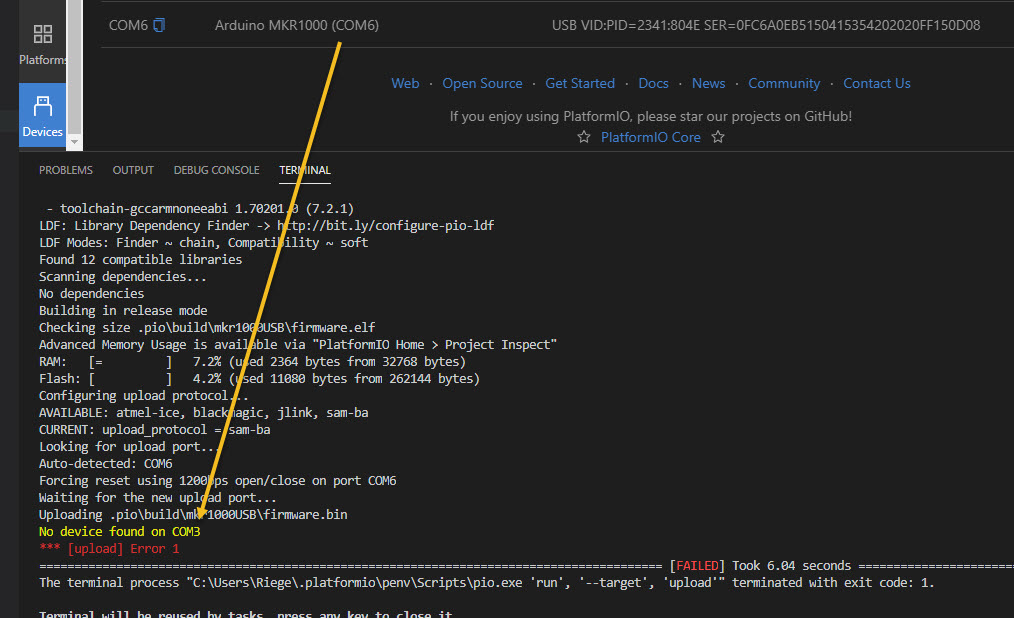Viewport: 1014px width, 618px height.
Task: Click star icon right of PlatformIO Core
Action: 718,137
